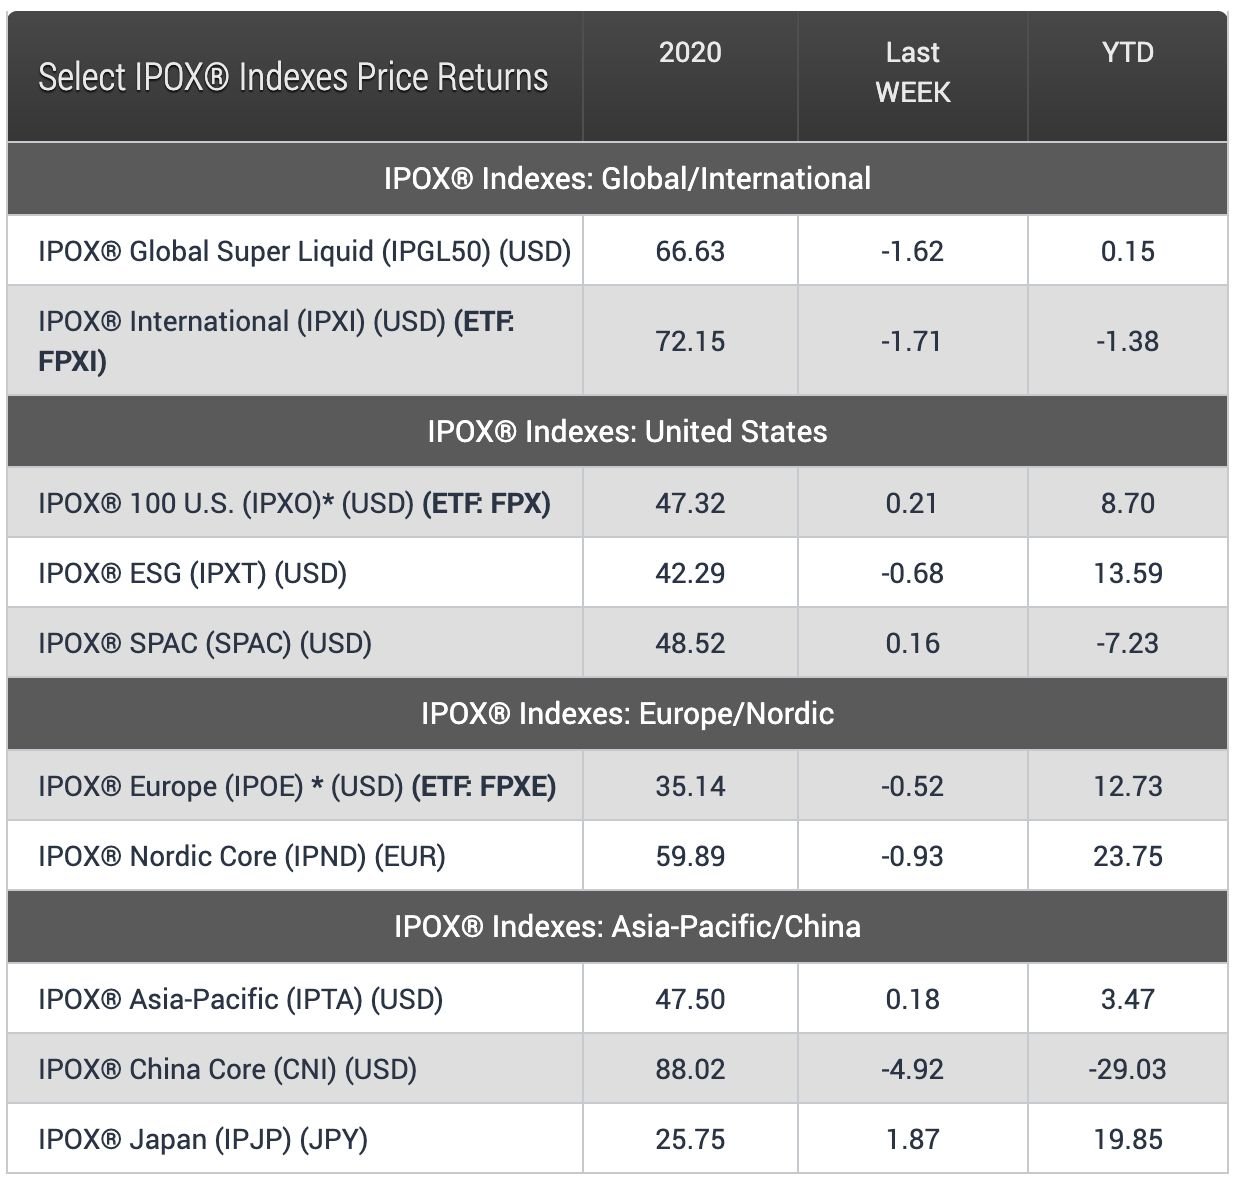
Task: Select the United States section header row
Action: 627,432
